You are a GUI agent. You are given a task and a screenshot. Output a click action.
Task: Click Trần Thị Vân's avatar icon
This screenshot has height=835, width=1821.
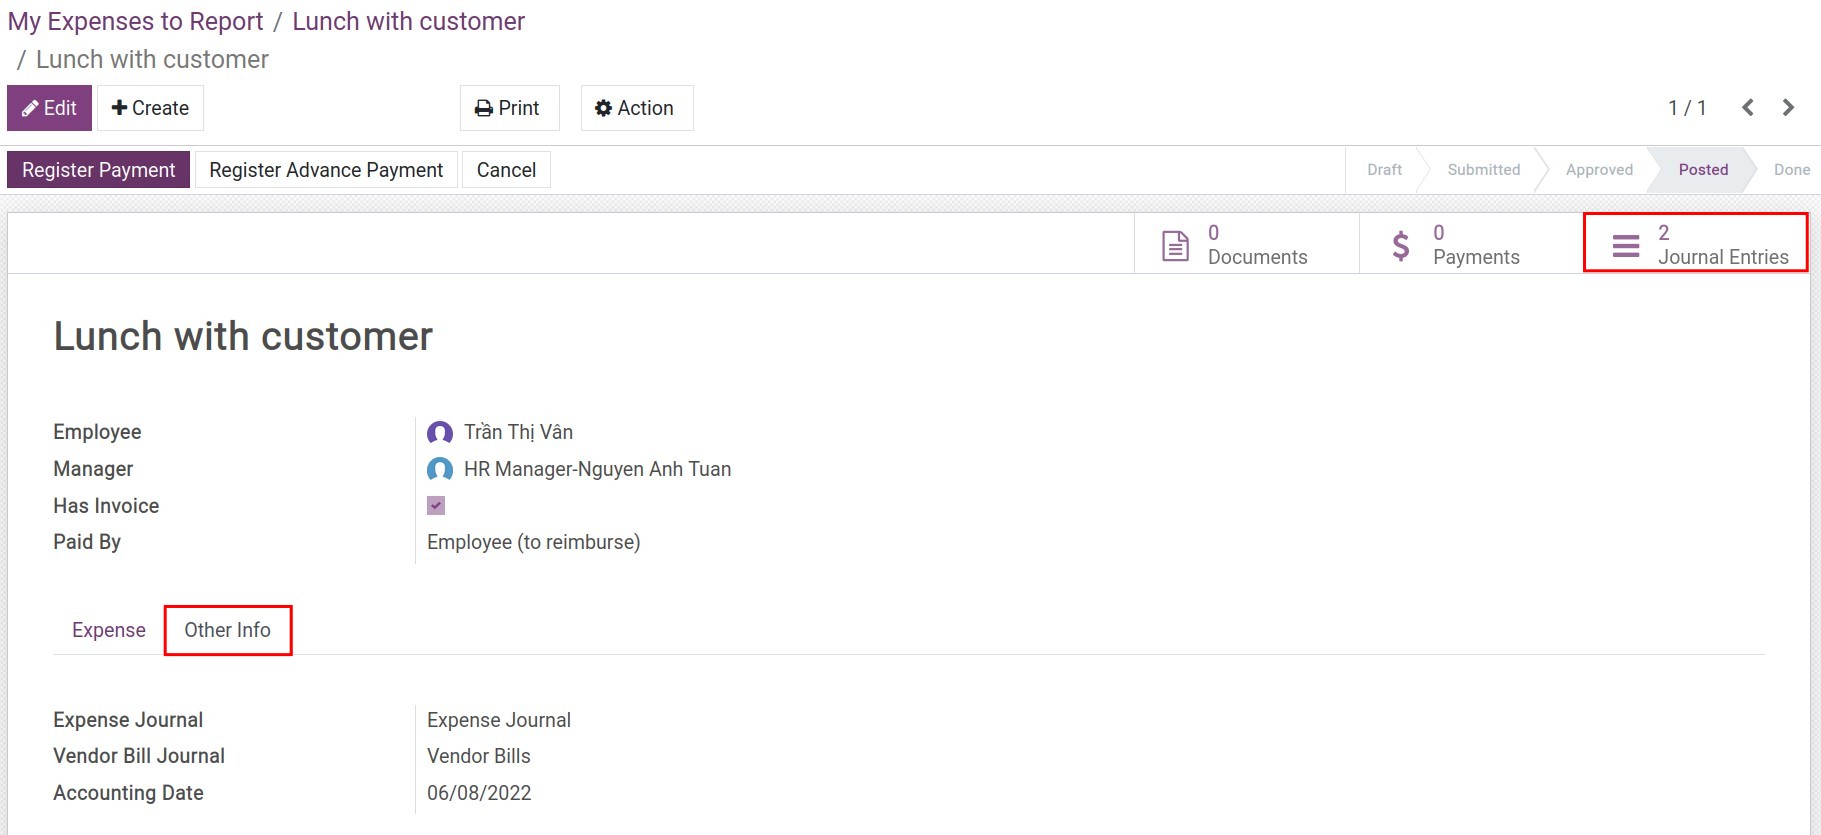(x=440, y=432)
